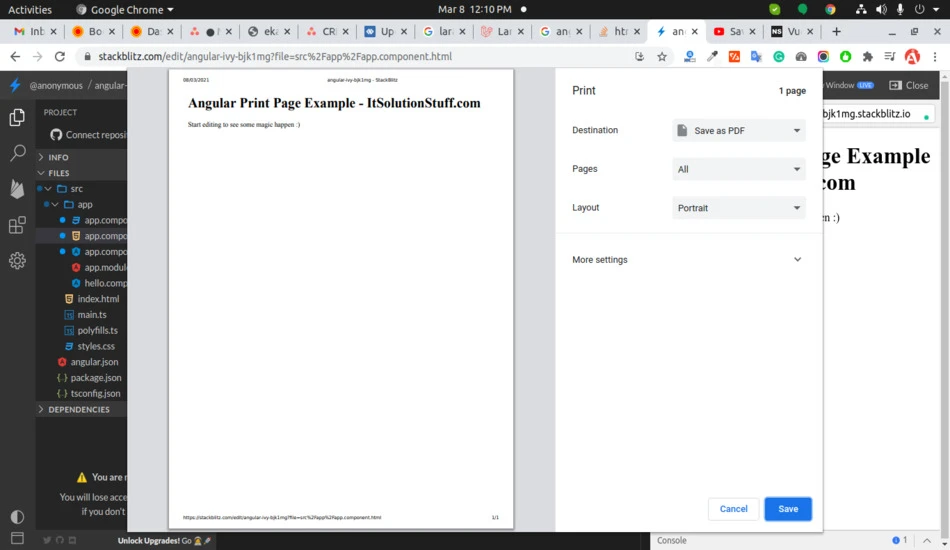This screenshot has width=950, height=550.
Task: Expand the INFO section
Action: coord(81,157)
